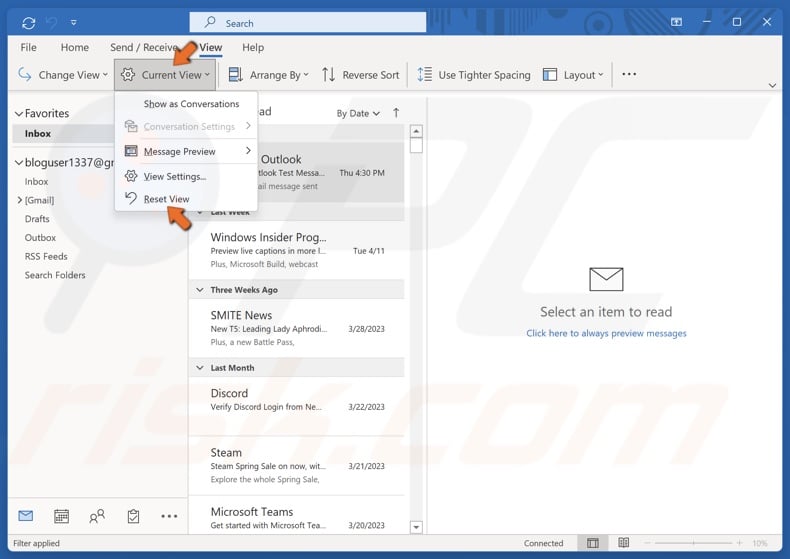Screen dimensions: 790x559
Task: Click the Search box
Action: tap(308, 23)
